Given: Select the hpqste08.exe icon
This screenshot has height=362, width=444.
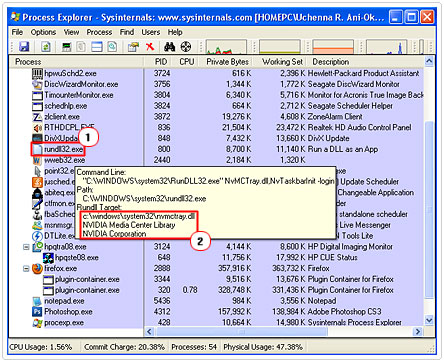Looking at the screenshot, I should point(48,258).
